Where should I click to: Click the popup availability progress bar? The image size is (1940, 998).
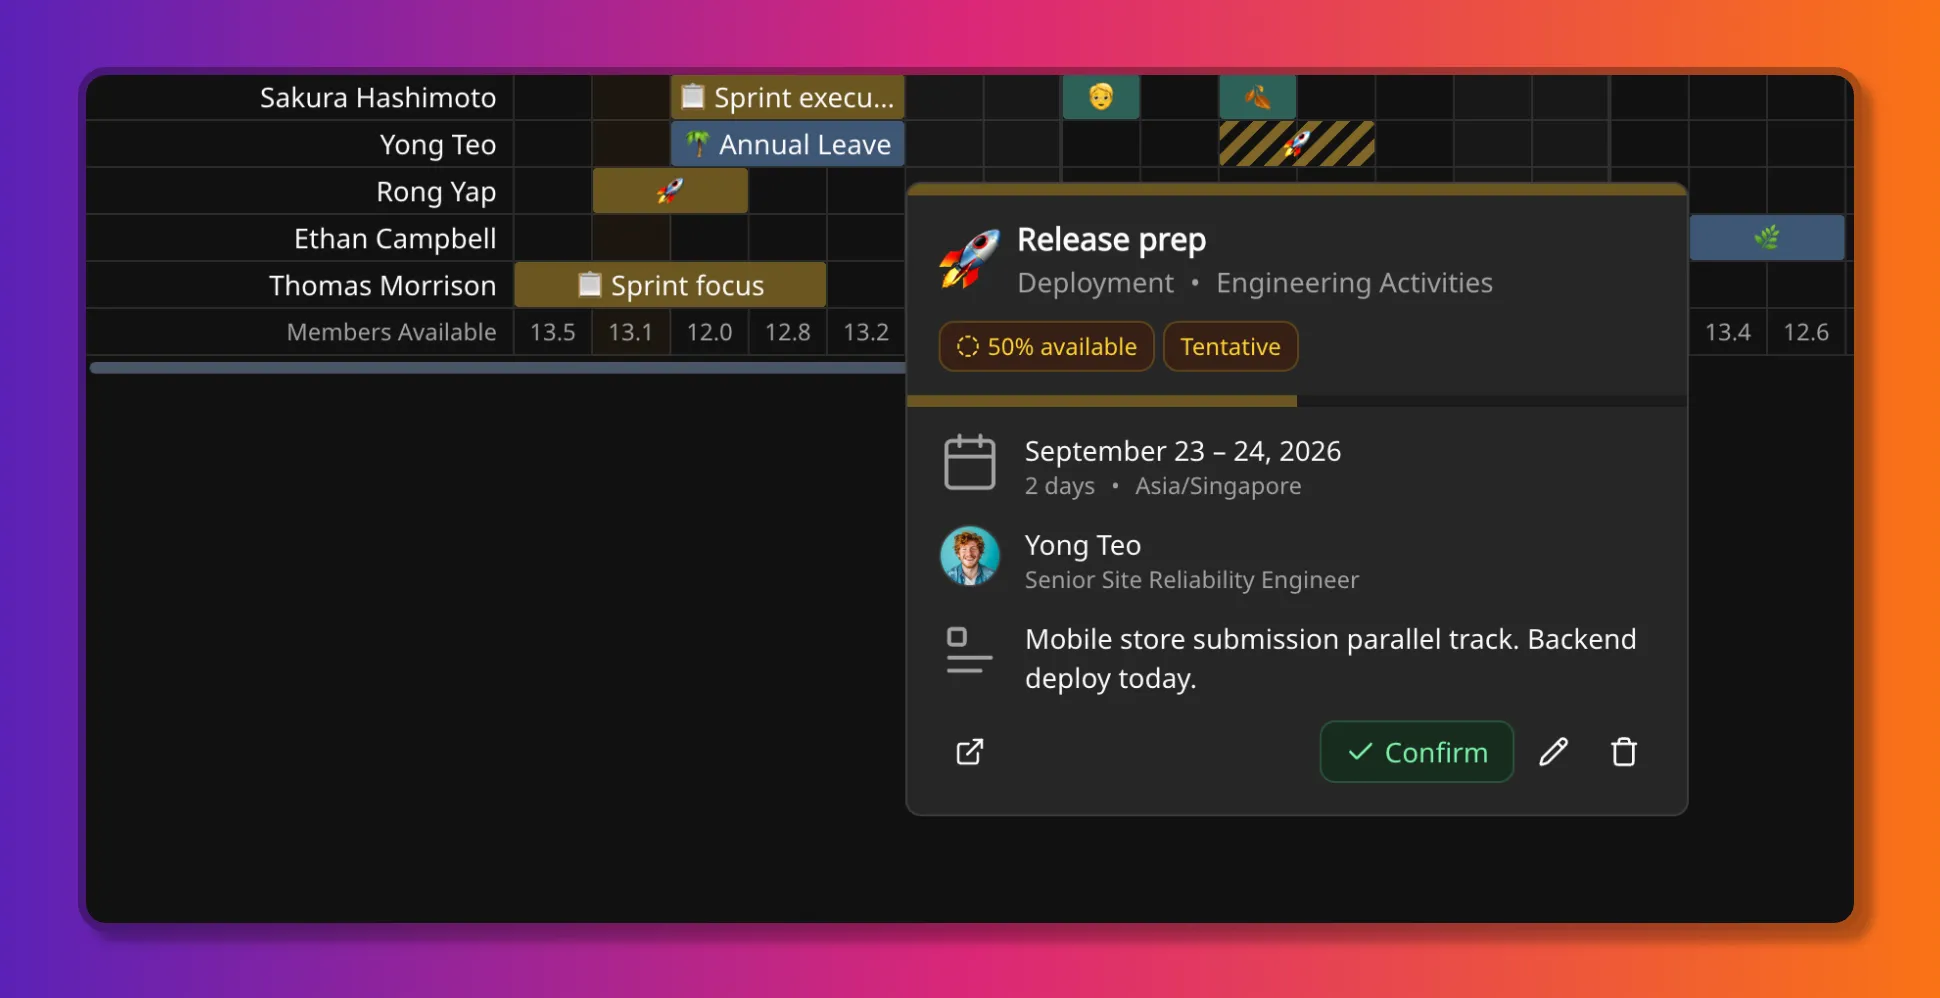coord(1296,401)
